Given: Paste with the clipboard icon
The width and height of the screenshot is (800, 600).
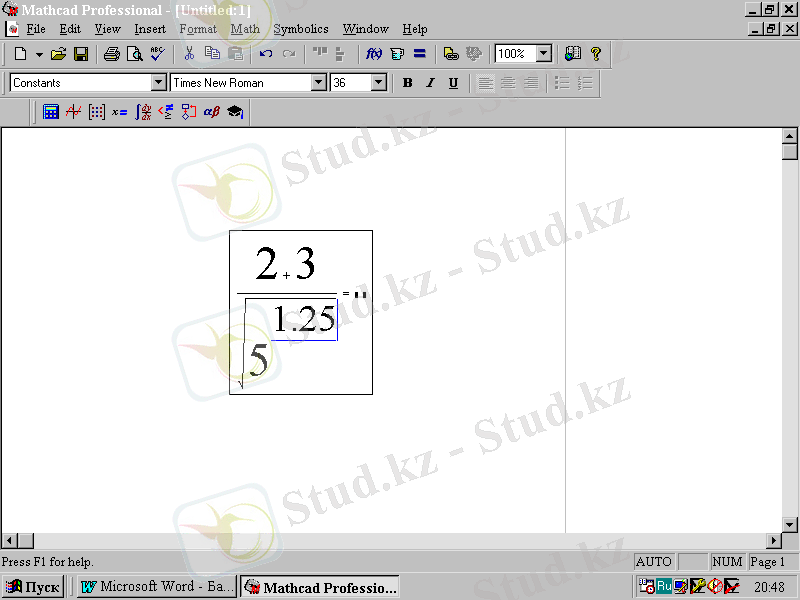Looking at the screenshot, I should (235, 54).
